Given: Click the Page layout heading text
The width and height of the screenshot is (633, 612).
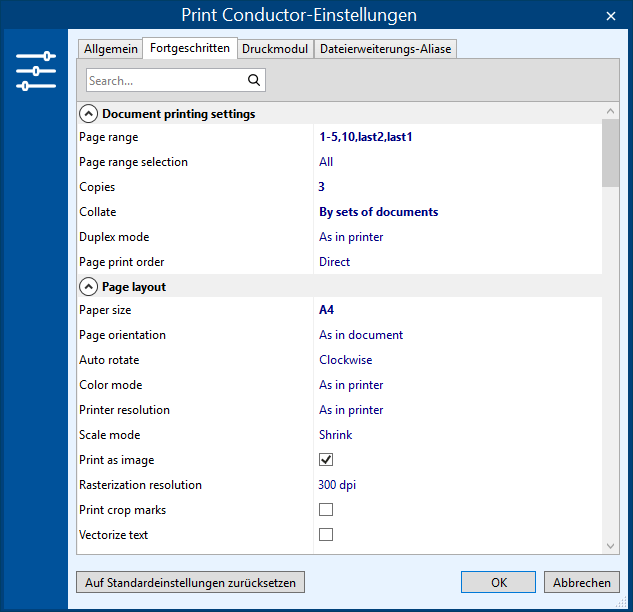Looking at the screenshot, I should coord(134,287).
